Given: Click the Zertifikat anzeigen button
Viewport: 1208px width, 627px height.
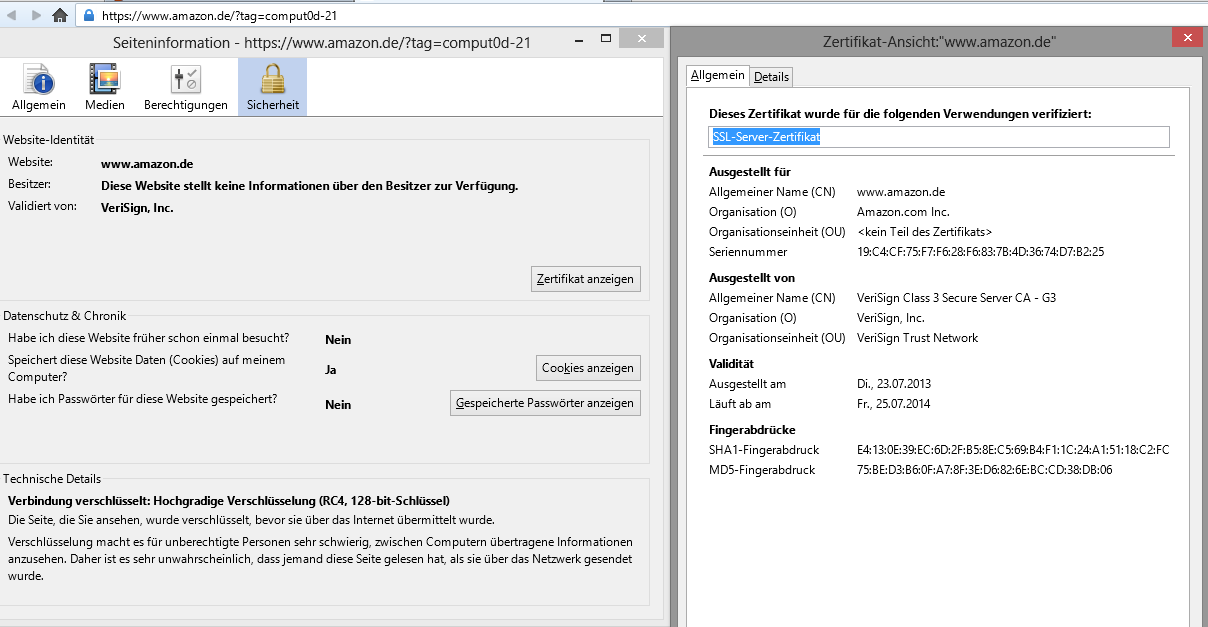Looking at the screenshot, I should click(585, 279).
